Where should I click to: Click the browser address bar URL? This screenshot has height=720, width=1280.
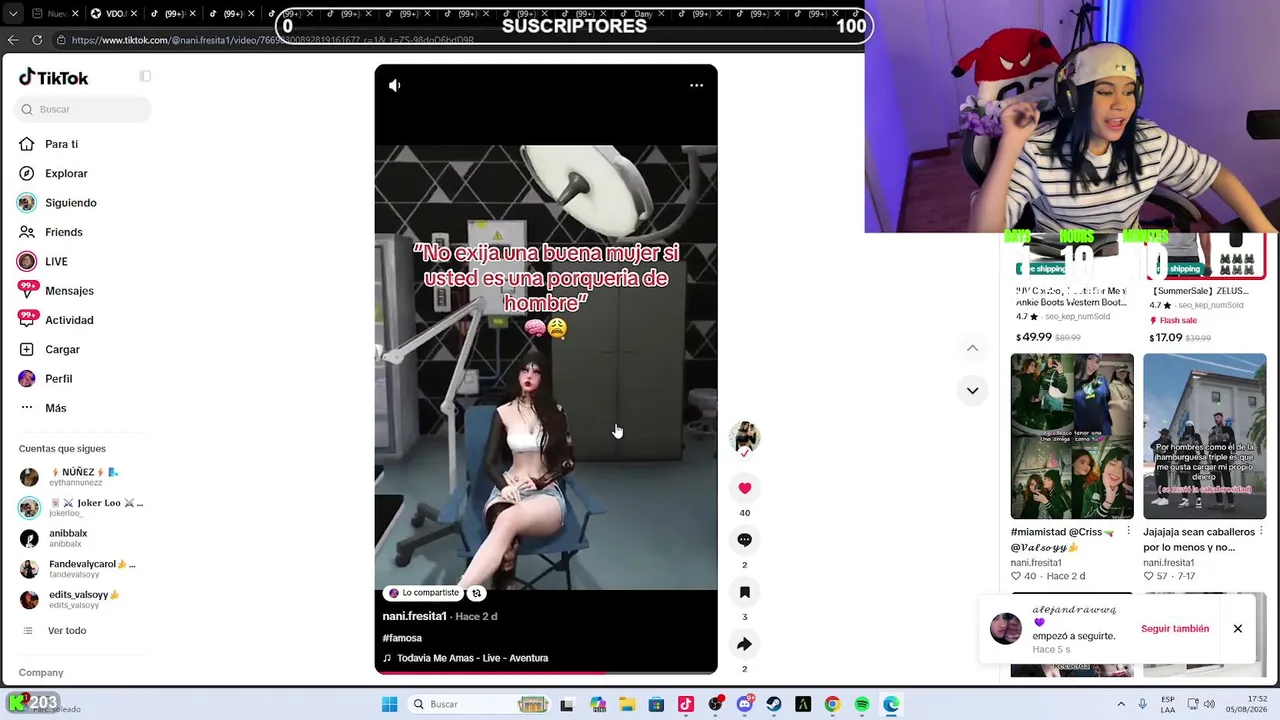272,40
